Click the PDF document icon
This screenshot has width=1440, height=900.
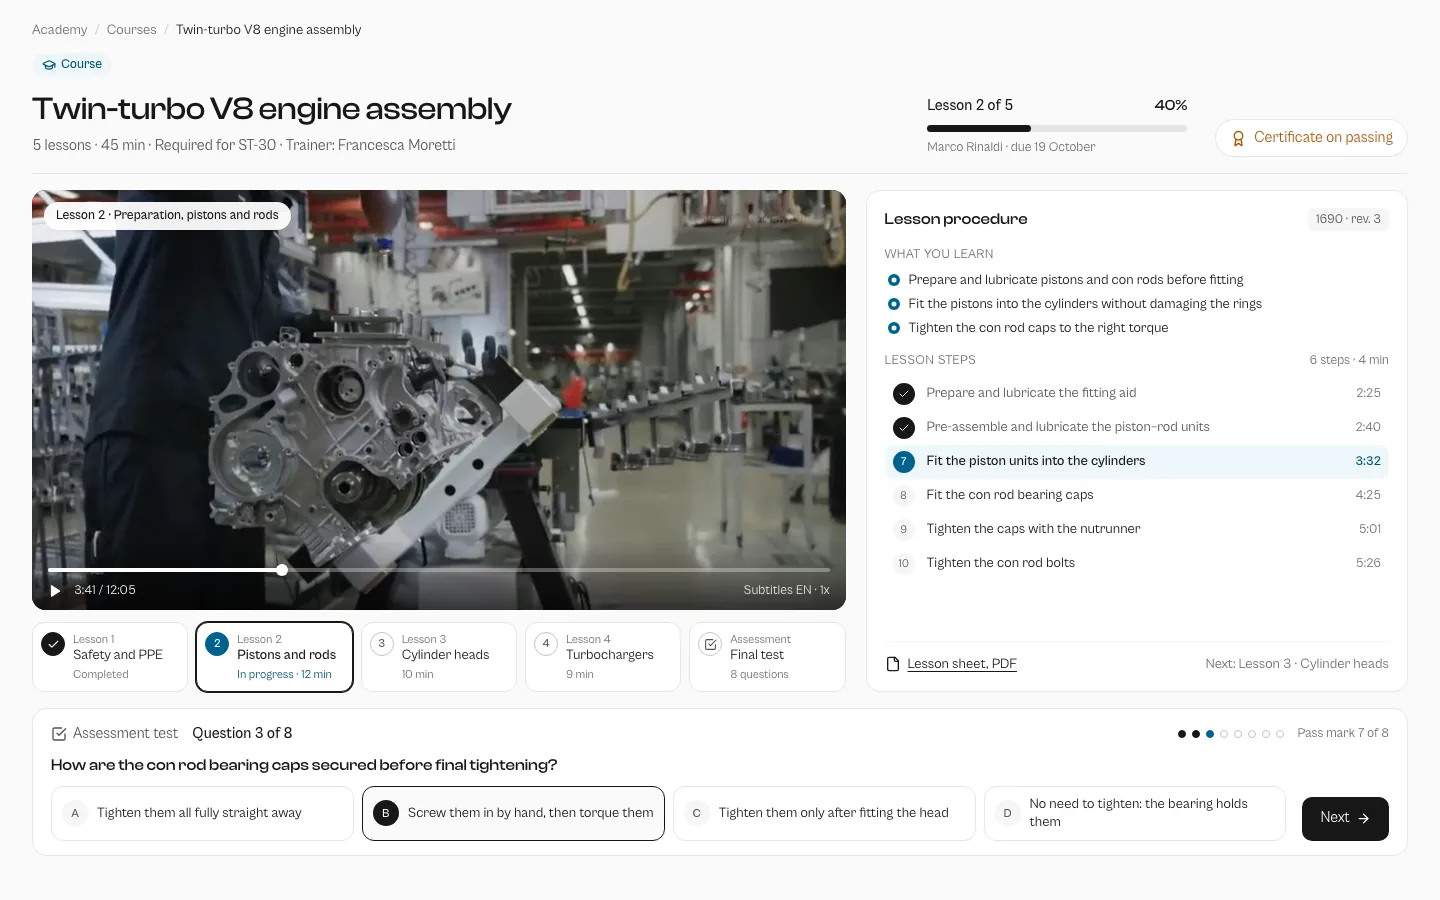(x=893, y=664)
